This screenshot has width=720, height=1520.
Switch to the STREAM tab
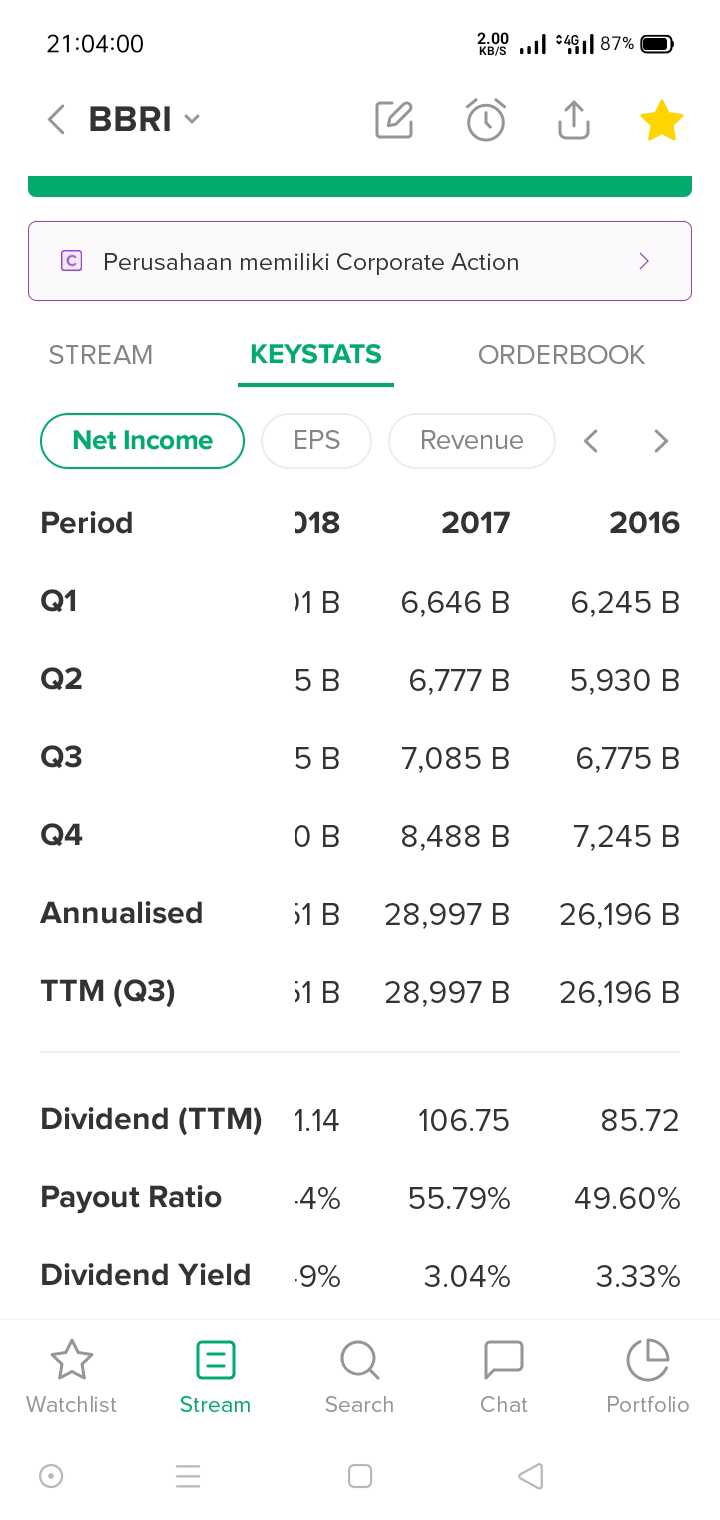click(100, 355)
